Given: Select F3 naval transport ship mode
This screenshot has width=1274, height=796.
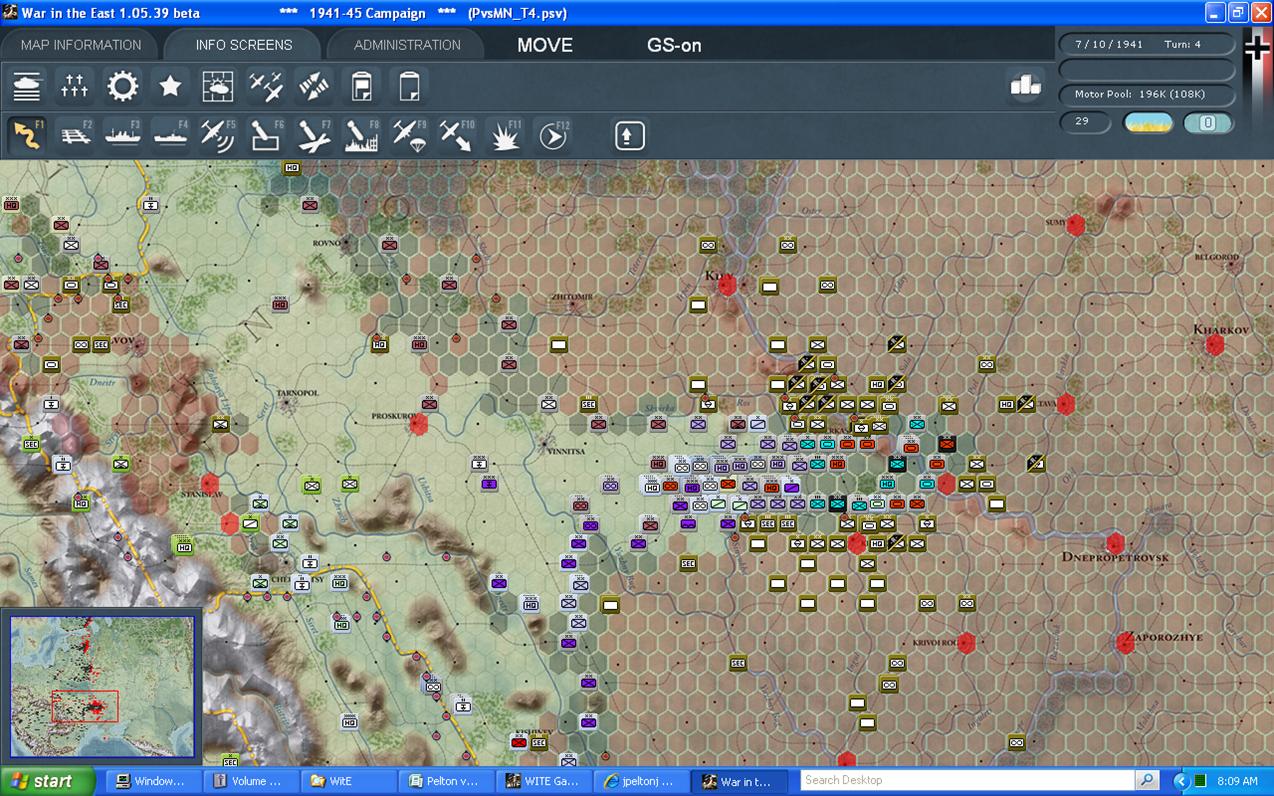Looking at the screenshot, I should coord(123,135).
